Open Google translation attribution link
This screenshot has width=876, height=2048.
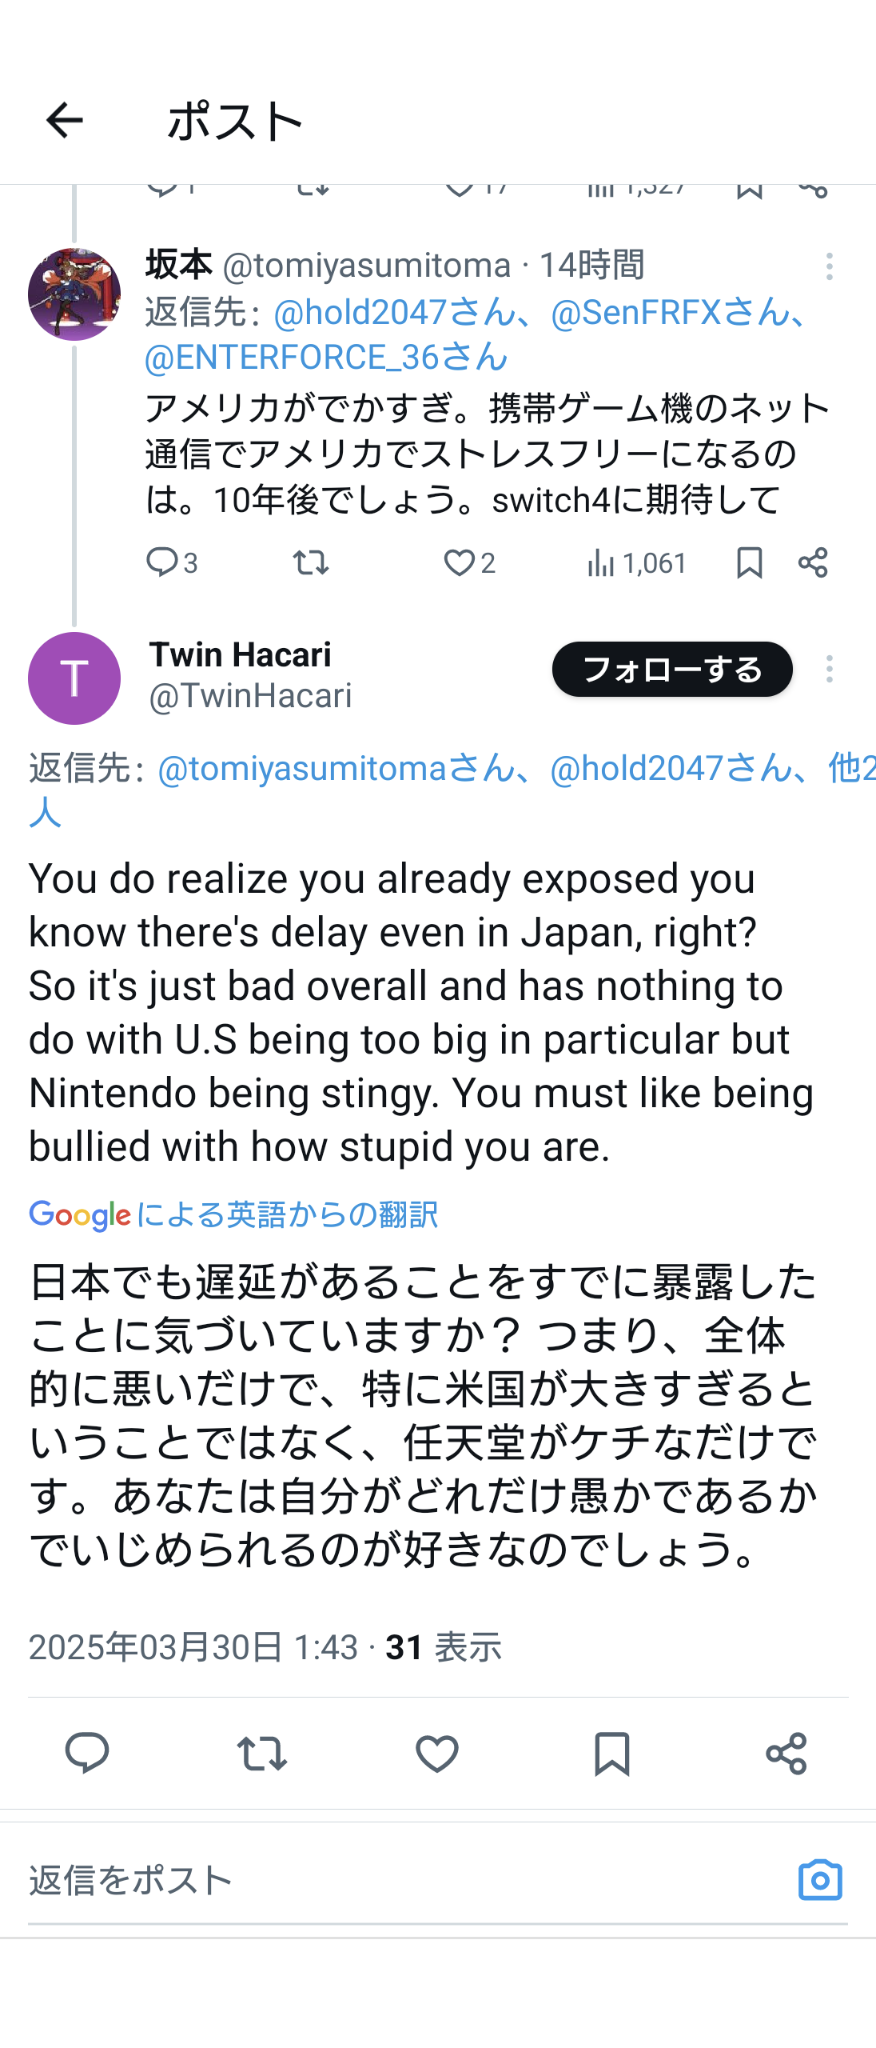click(x=234, y=1215)
